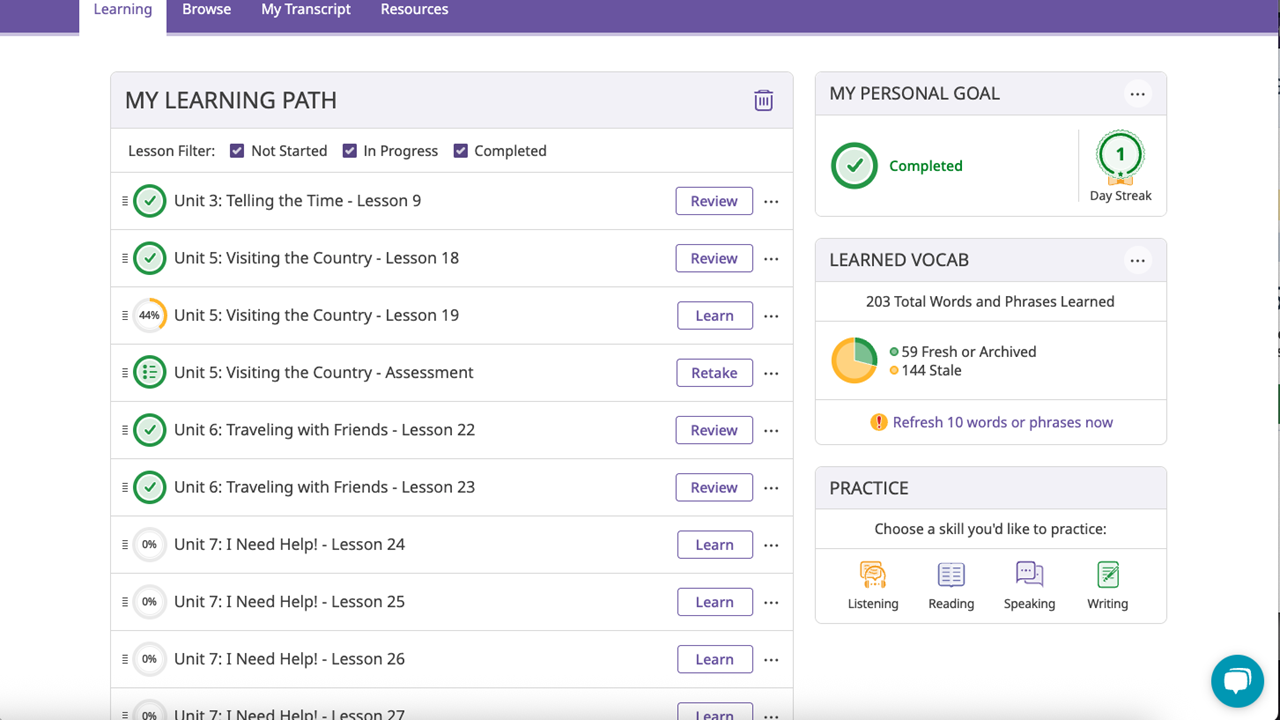Click the 0% progress circle for Lesson 26

tap(149, 659)
